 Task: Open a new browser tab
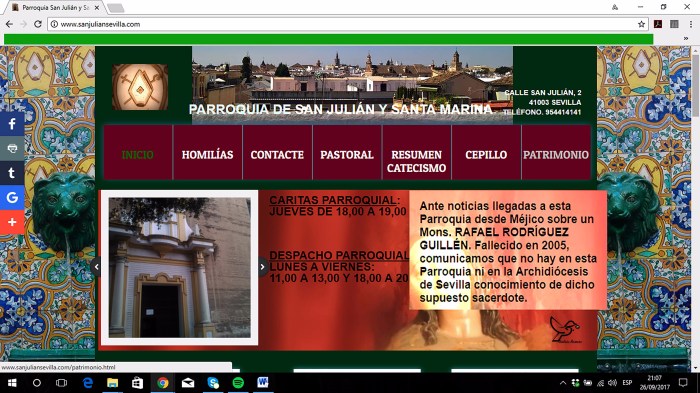pos(116,8)
